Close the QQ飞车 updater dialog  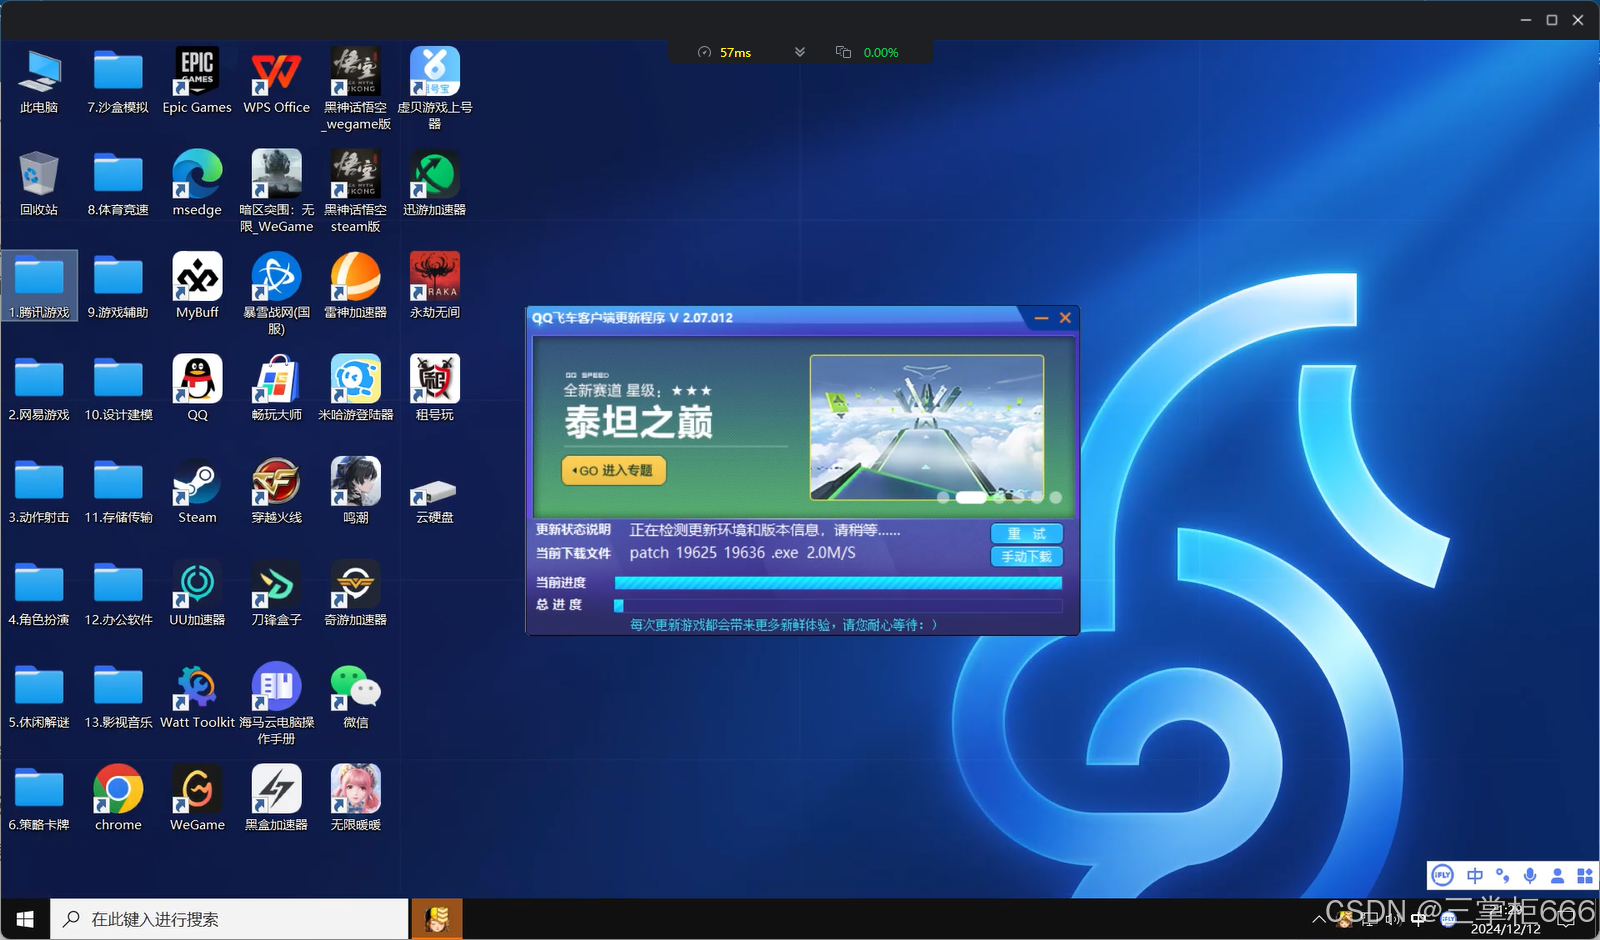pyautogui.click(x=1065, y=318)
